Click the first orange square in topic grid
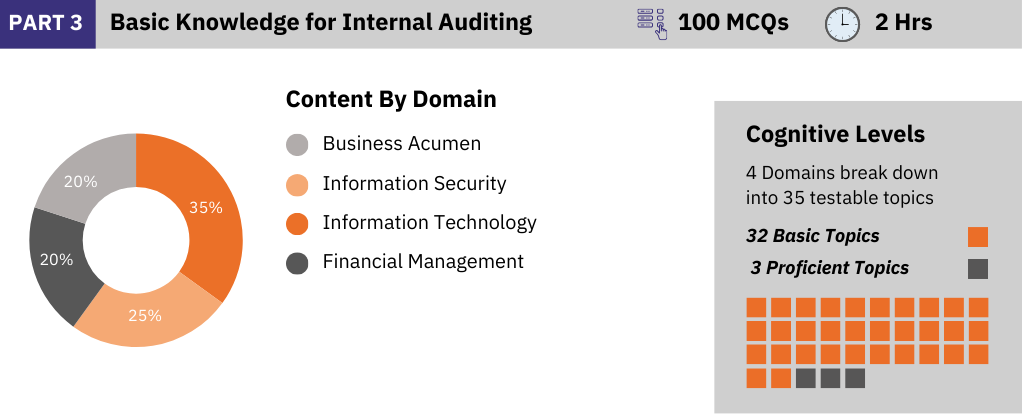Screen dimensions: 1022x414 [x=756, y=308]
